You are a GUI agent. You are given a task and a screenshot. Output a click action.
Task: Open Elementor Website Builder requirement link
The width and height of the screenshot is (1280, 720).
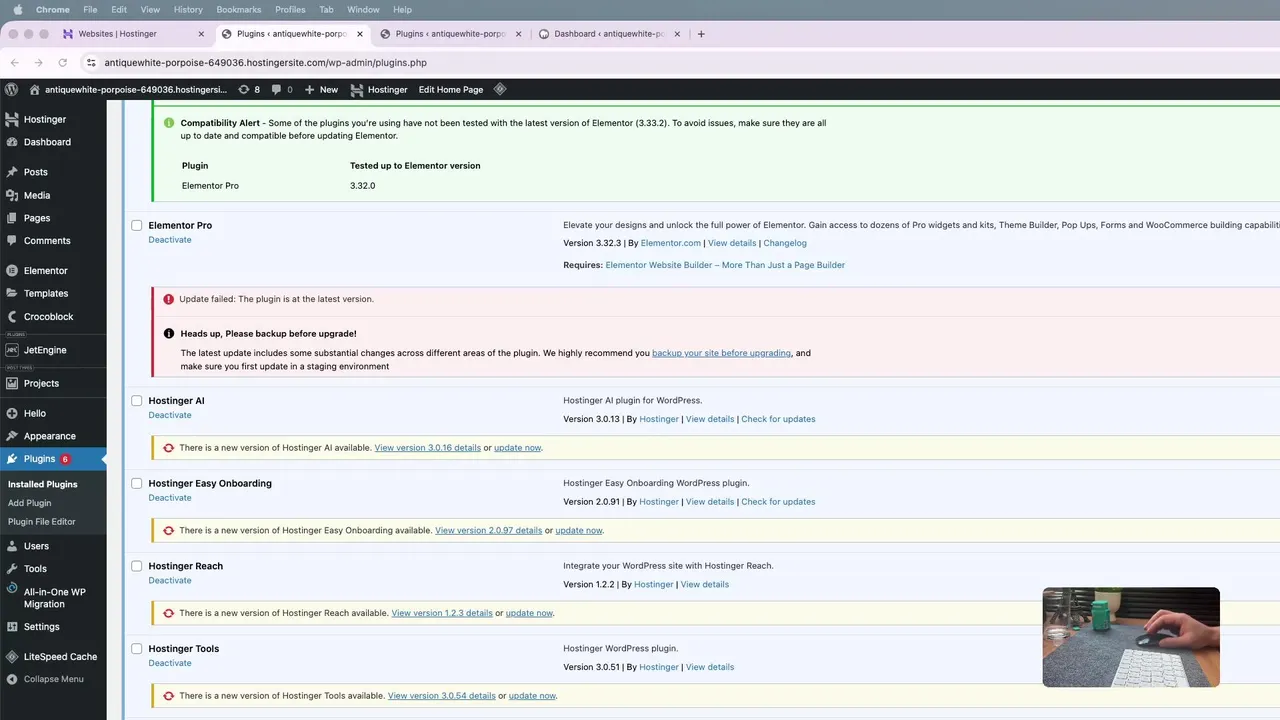(x=725, y=265)
